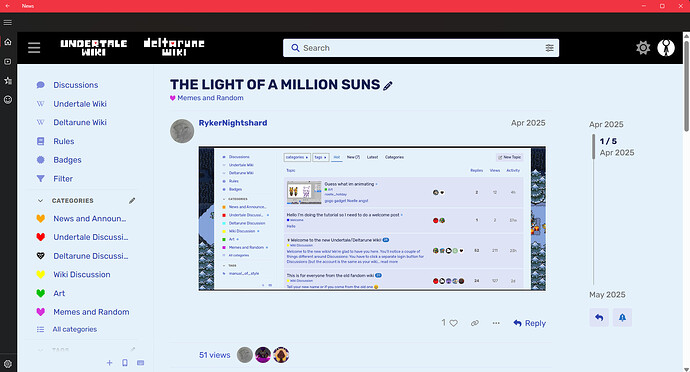
Task: Jump to Apr 2025 at timeline top
Action: click(606, 125)
